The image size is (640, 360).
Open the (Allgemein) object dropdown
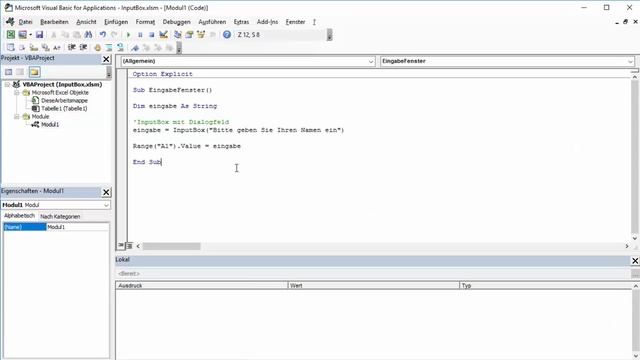coord(371,61)
